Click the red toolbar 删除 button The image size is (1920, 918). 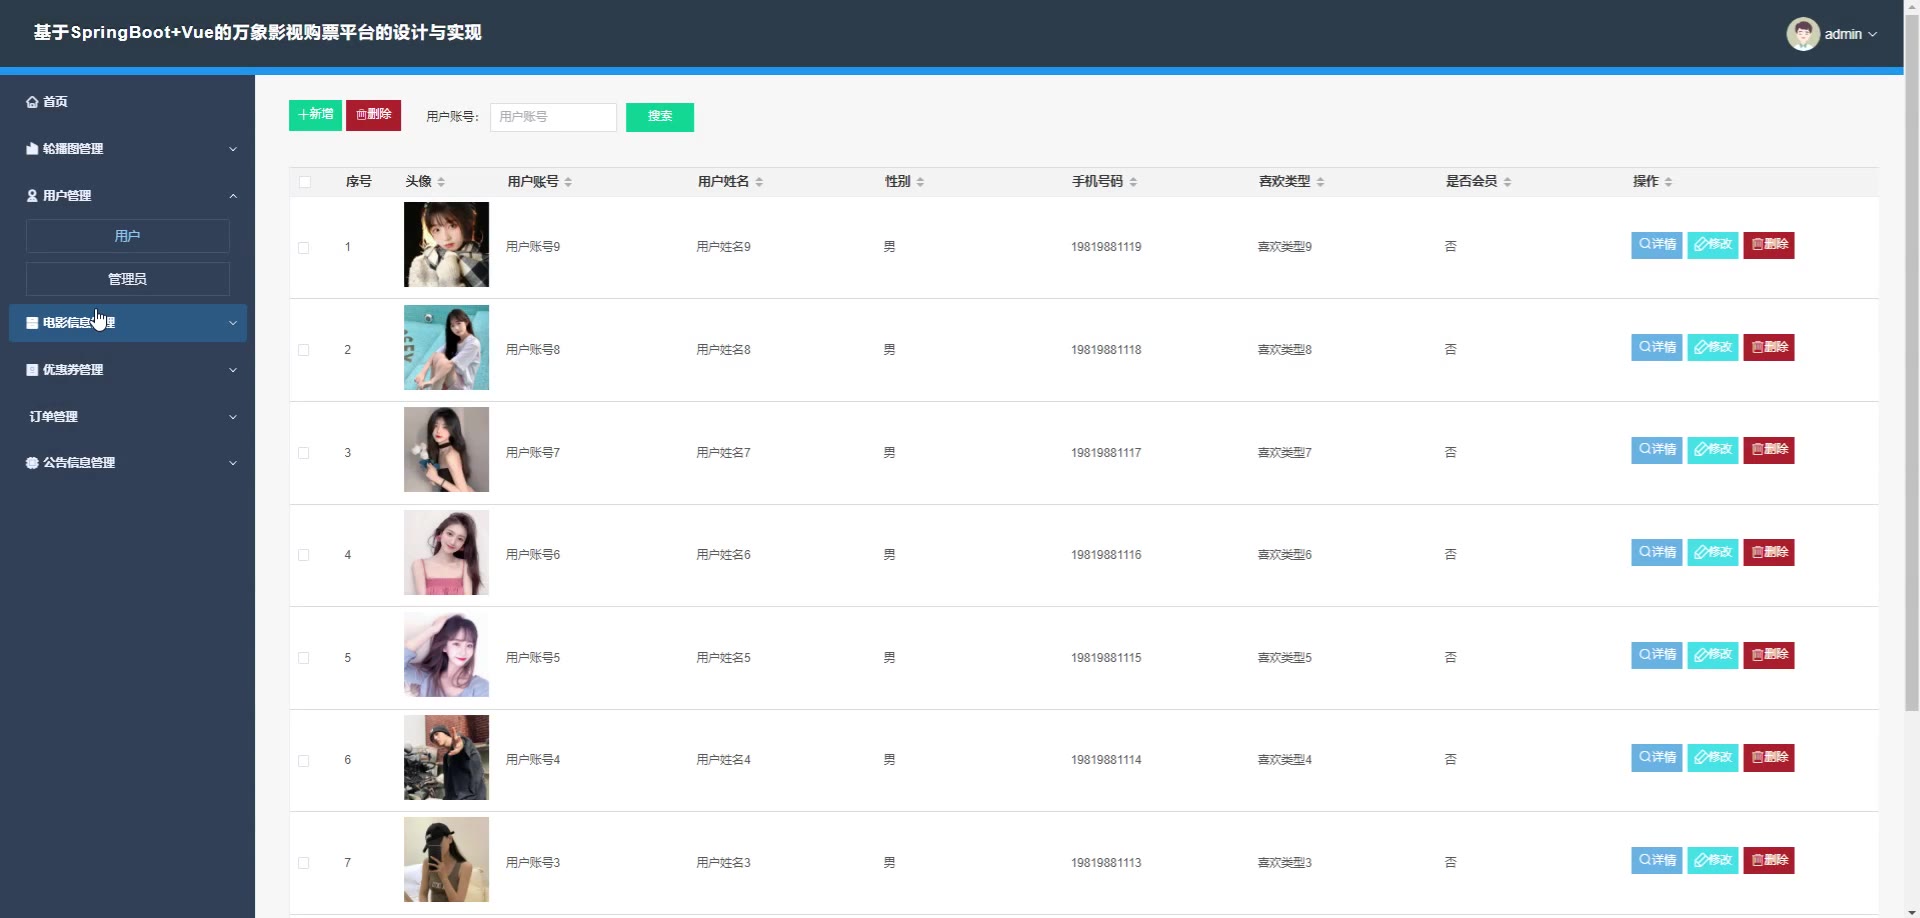click(373, 115)
